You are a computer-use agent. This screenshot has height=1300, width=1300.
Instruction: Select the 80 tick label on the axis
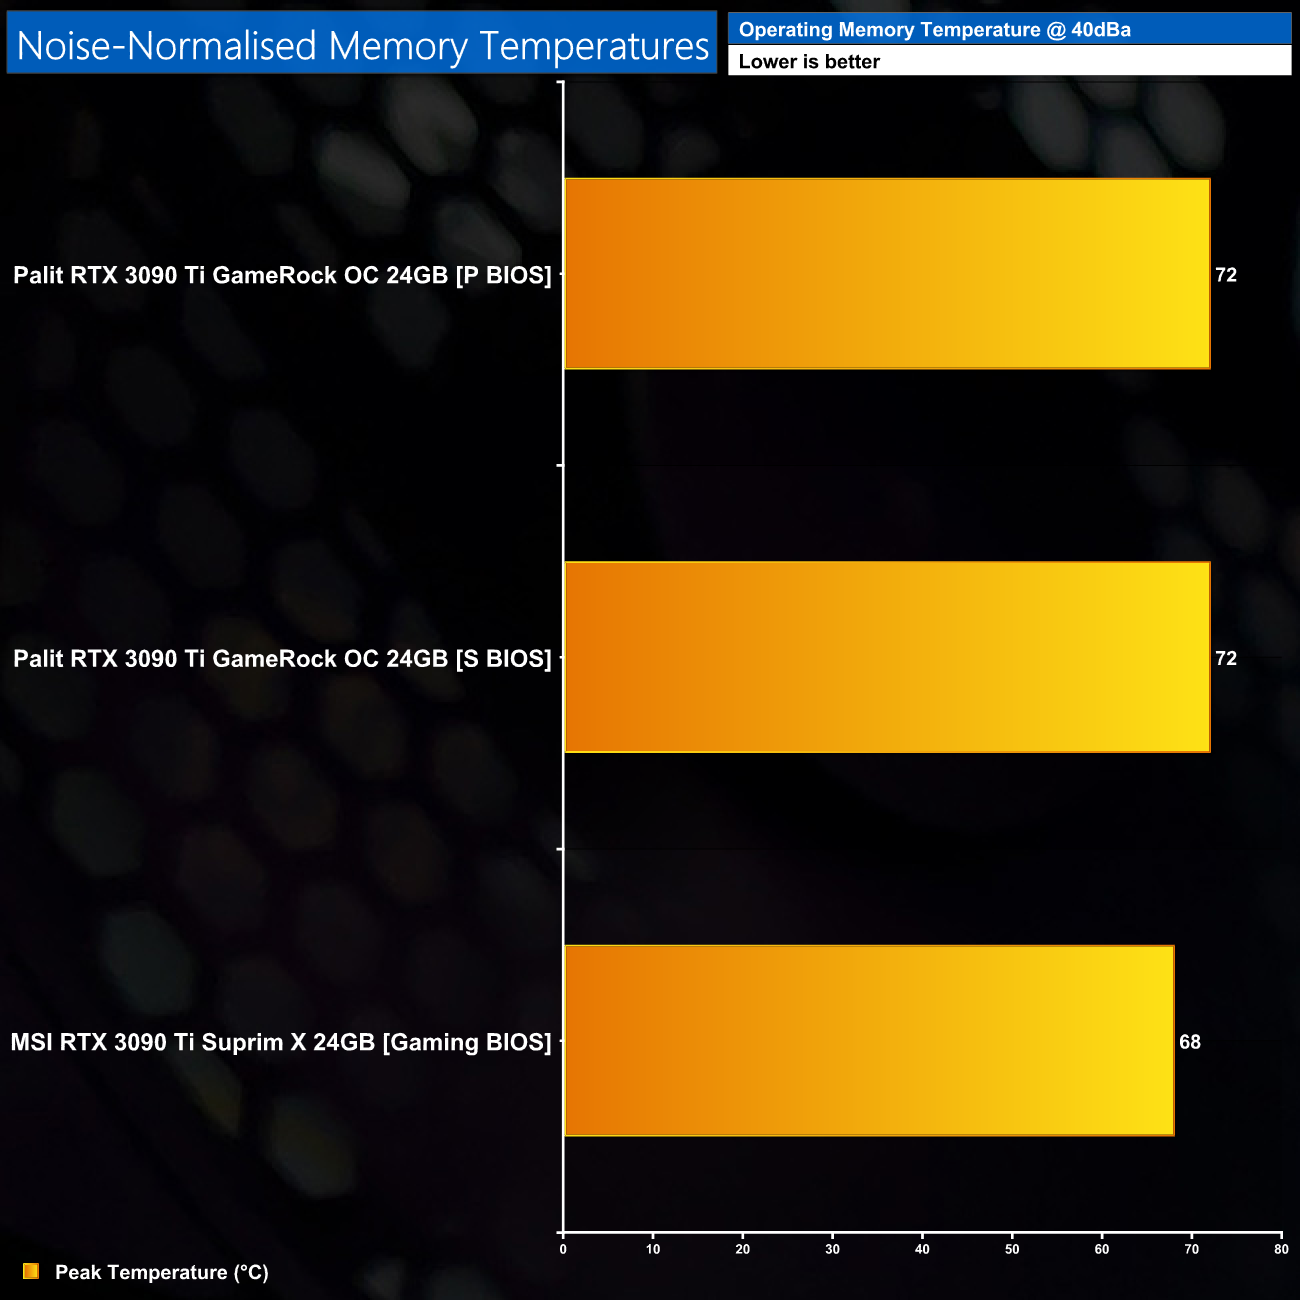1282,1249
